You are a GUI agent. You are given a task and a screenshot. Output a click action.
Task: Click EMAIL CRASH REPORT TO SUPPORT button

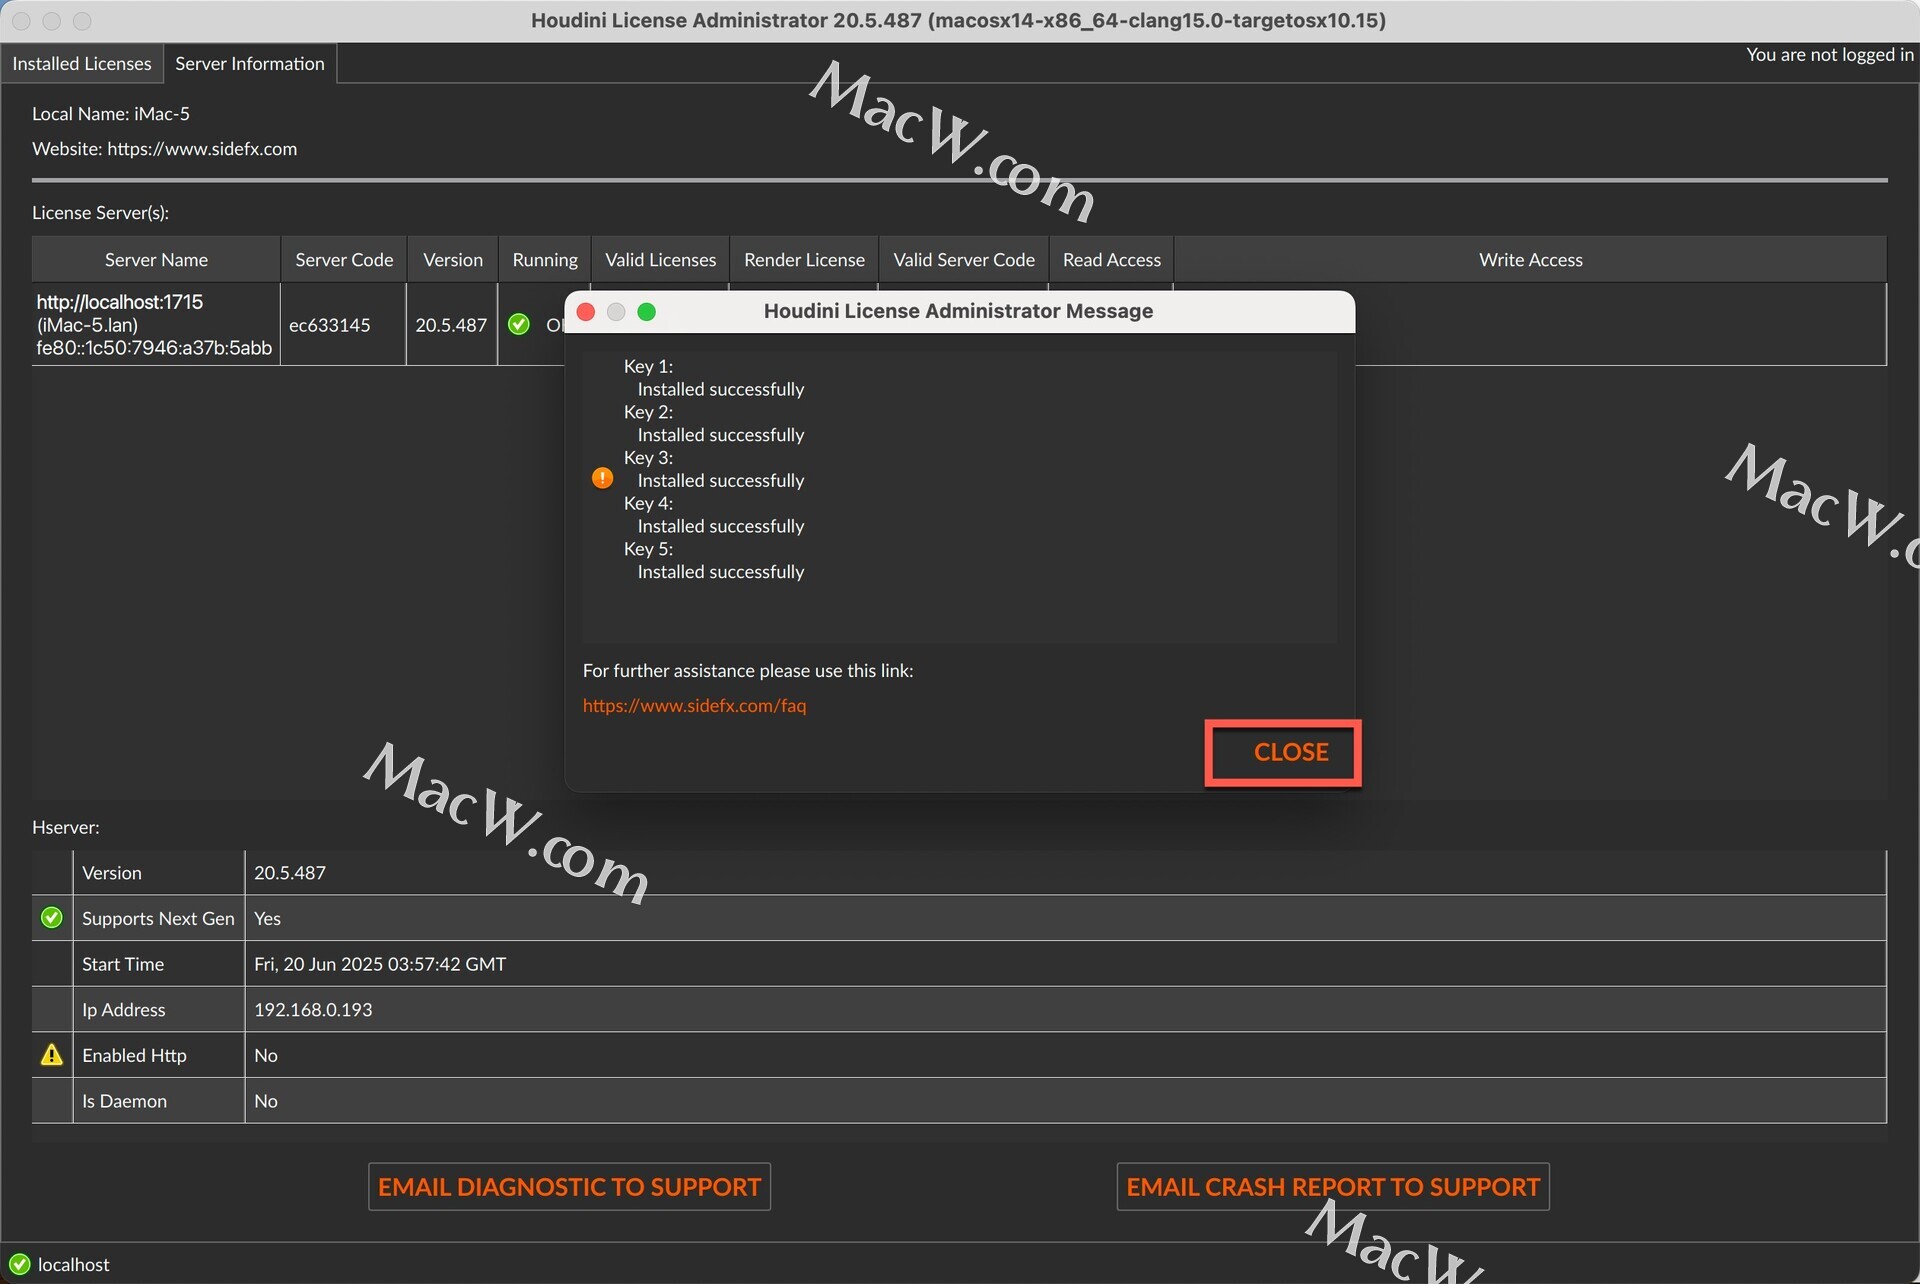point(1332,1186)
